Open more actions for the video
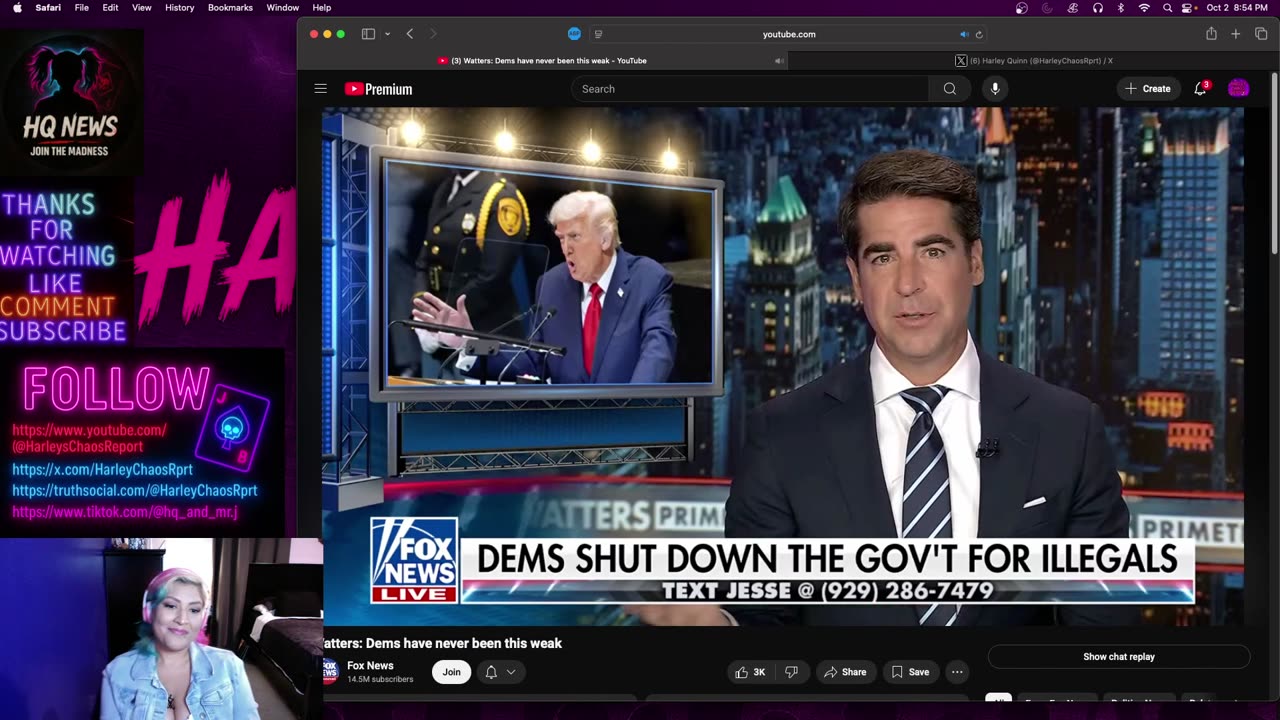 (x=957, y=672)
